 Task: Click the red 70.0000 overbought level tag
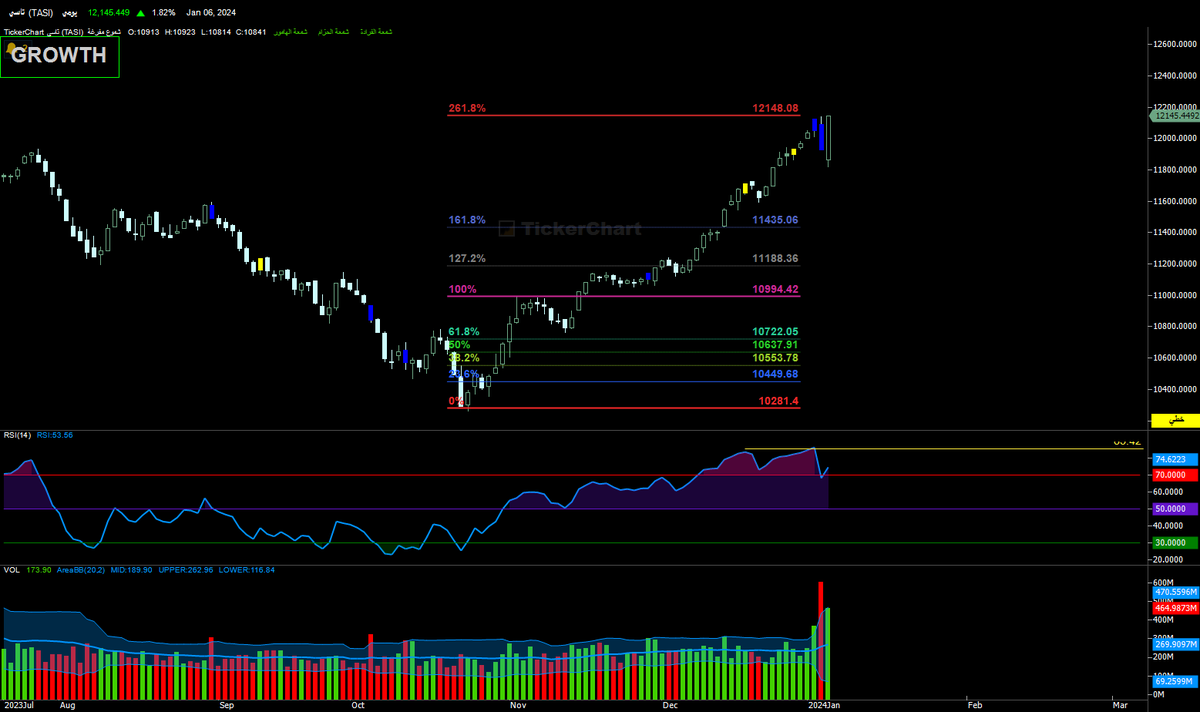click(1174, 475)
